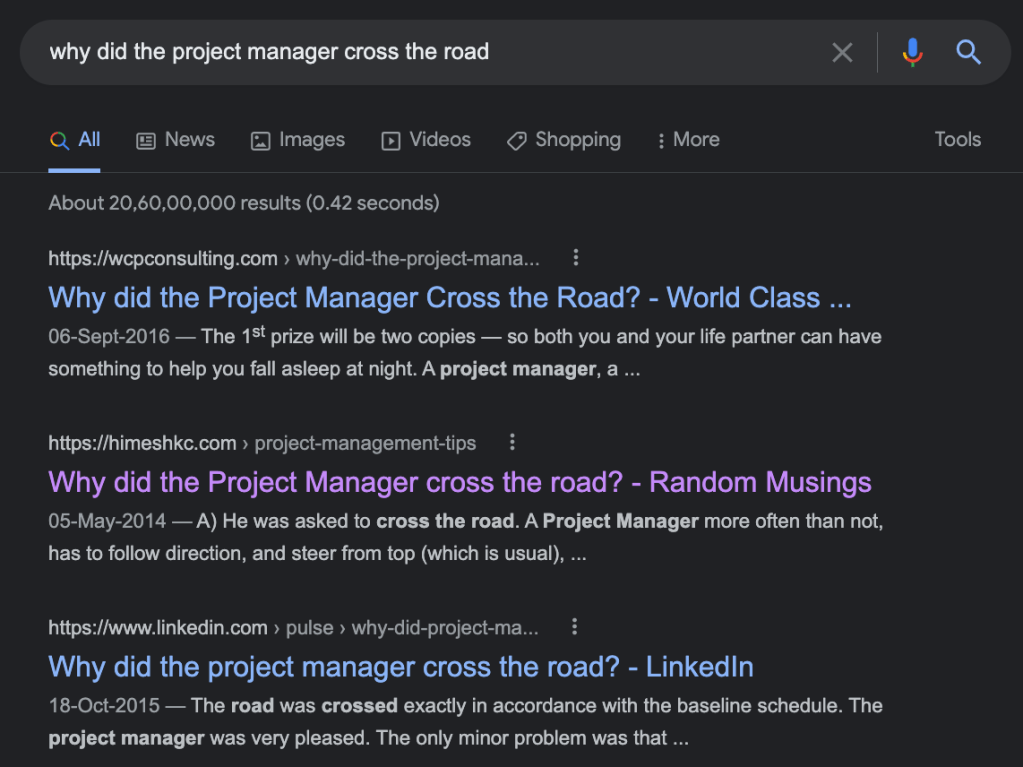Click the blue search magnifier icon
Screen dimensions: 1023x767
point(968,52)
